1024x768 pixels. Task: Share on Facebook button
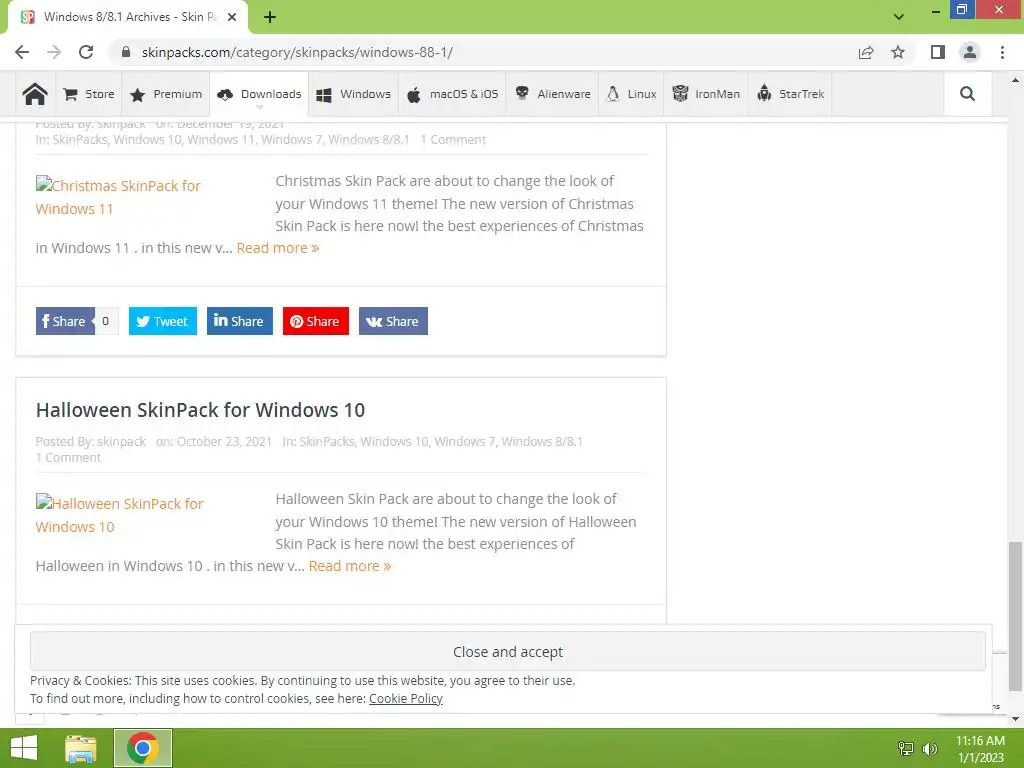[65, 321]
